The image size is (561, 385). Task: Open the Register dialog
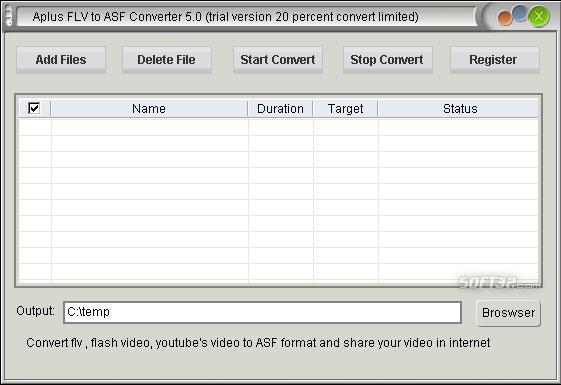coord(494,60)
